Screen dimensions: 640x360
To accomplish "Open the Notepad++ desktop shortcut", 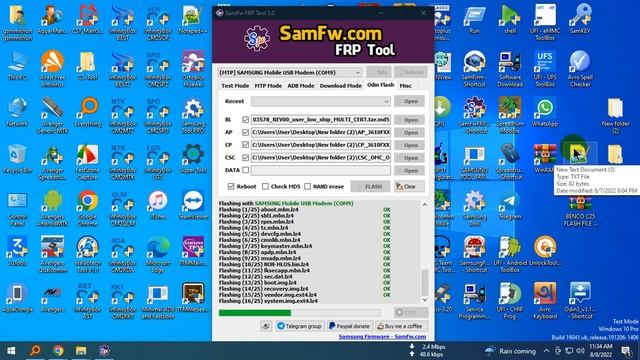I will (x=193, y=19).
